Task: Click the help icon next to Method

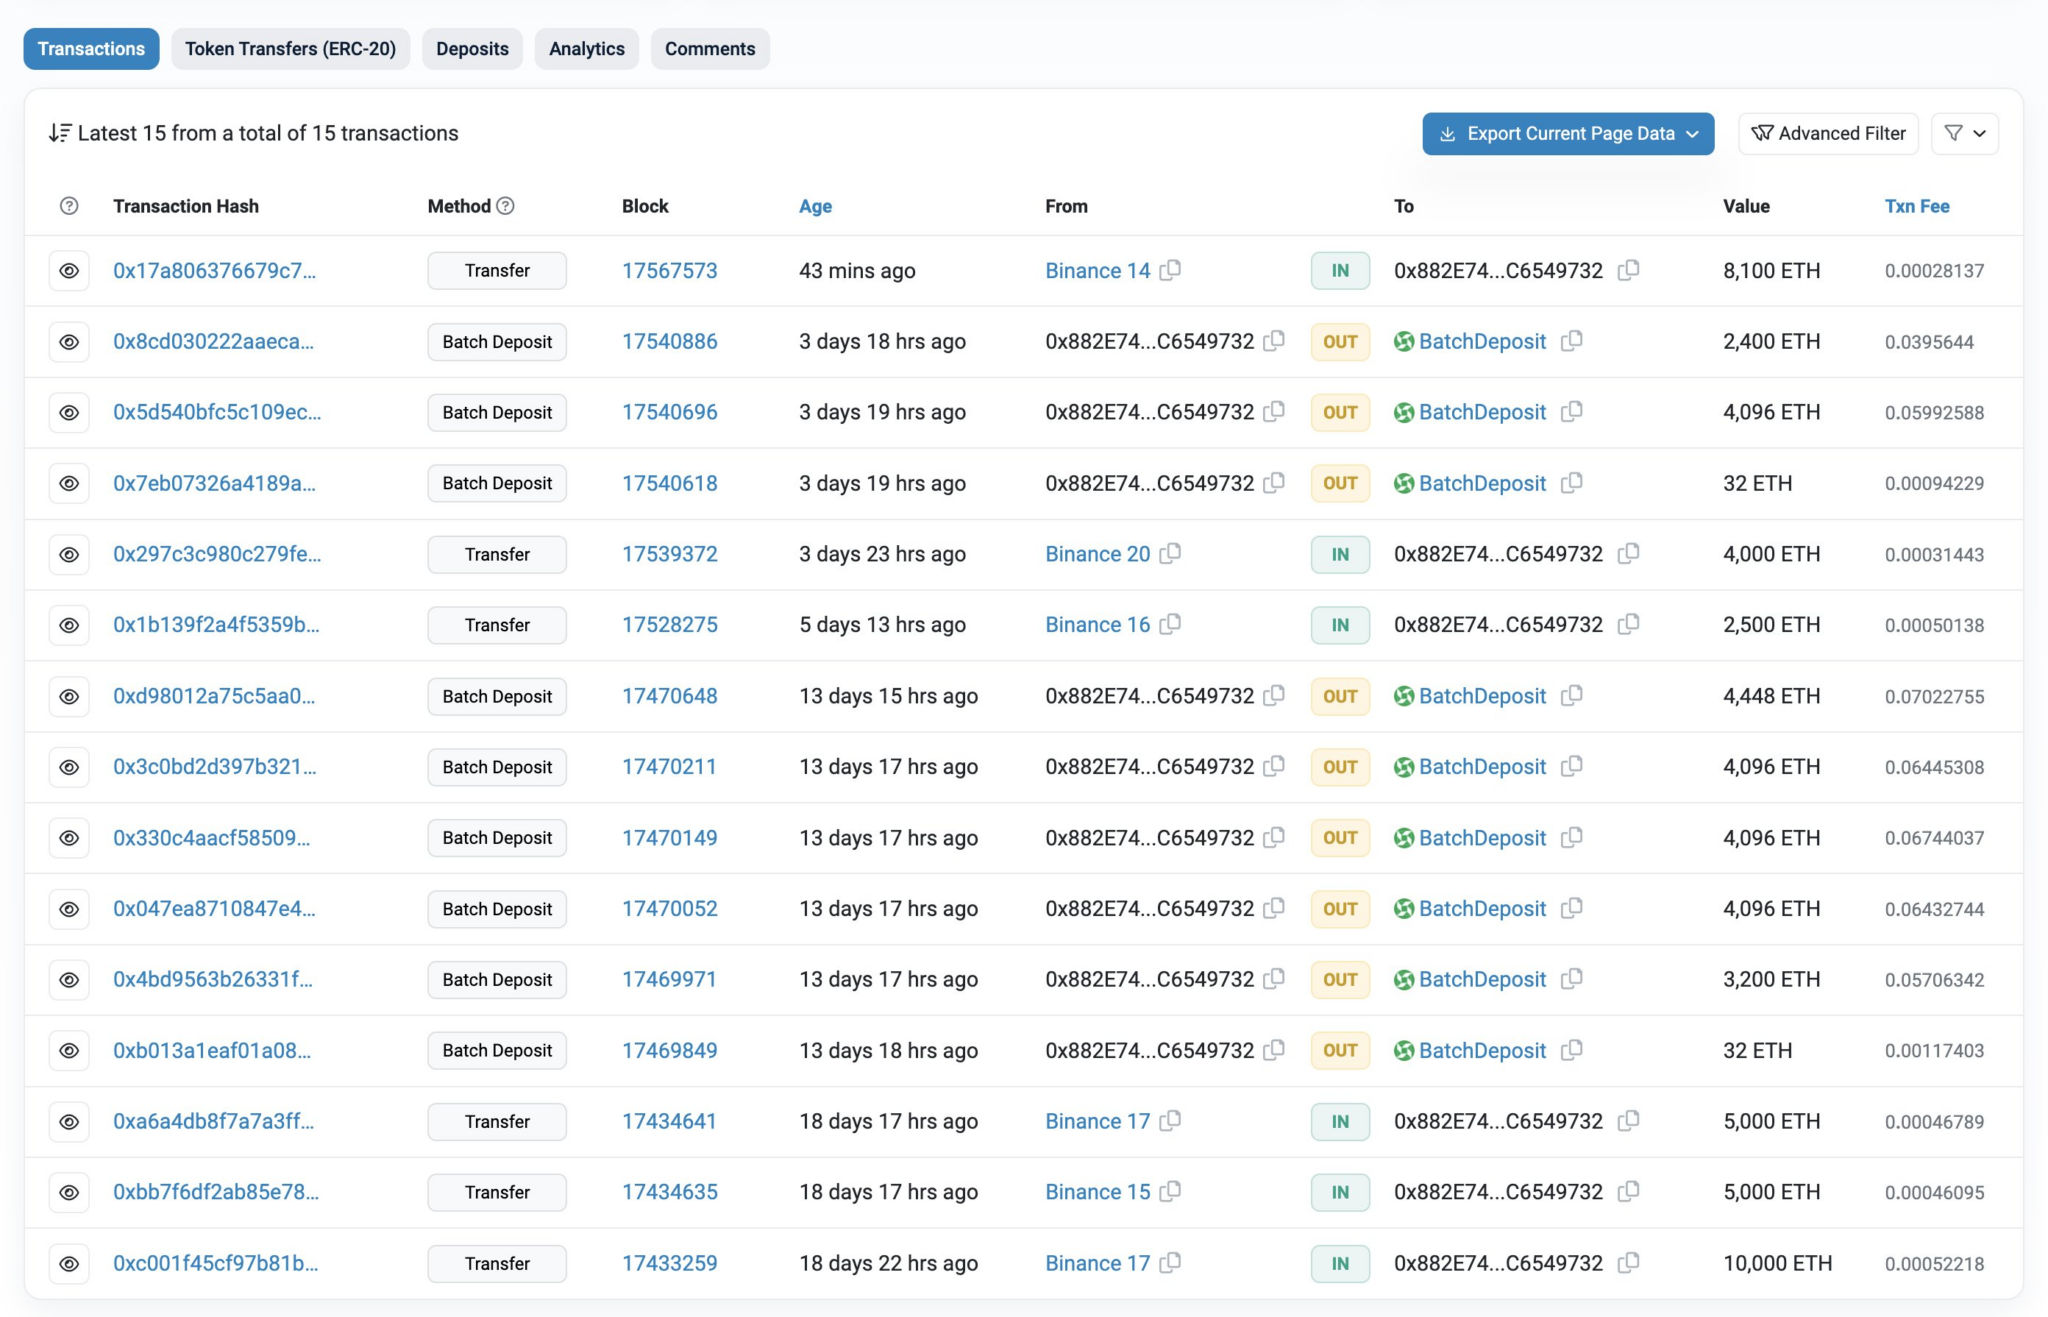Action: tap(506, 206)
